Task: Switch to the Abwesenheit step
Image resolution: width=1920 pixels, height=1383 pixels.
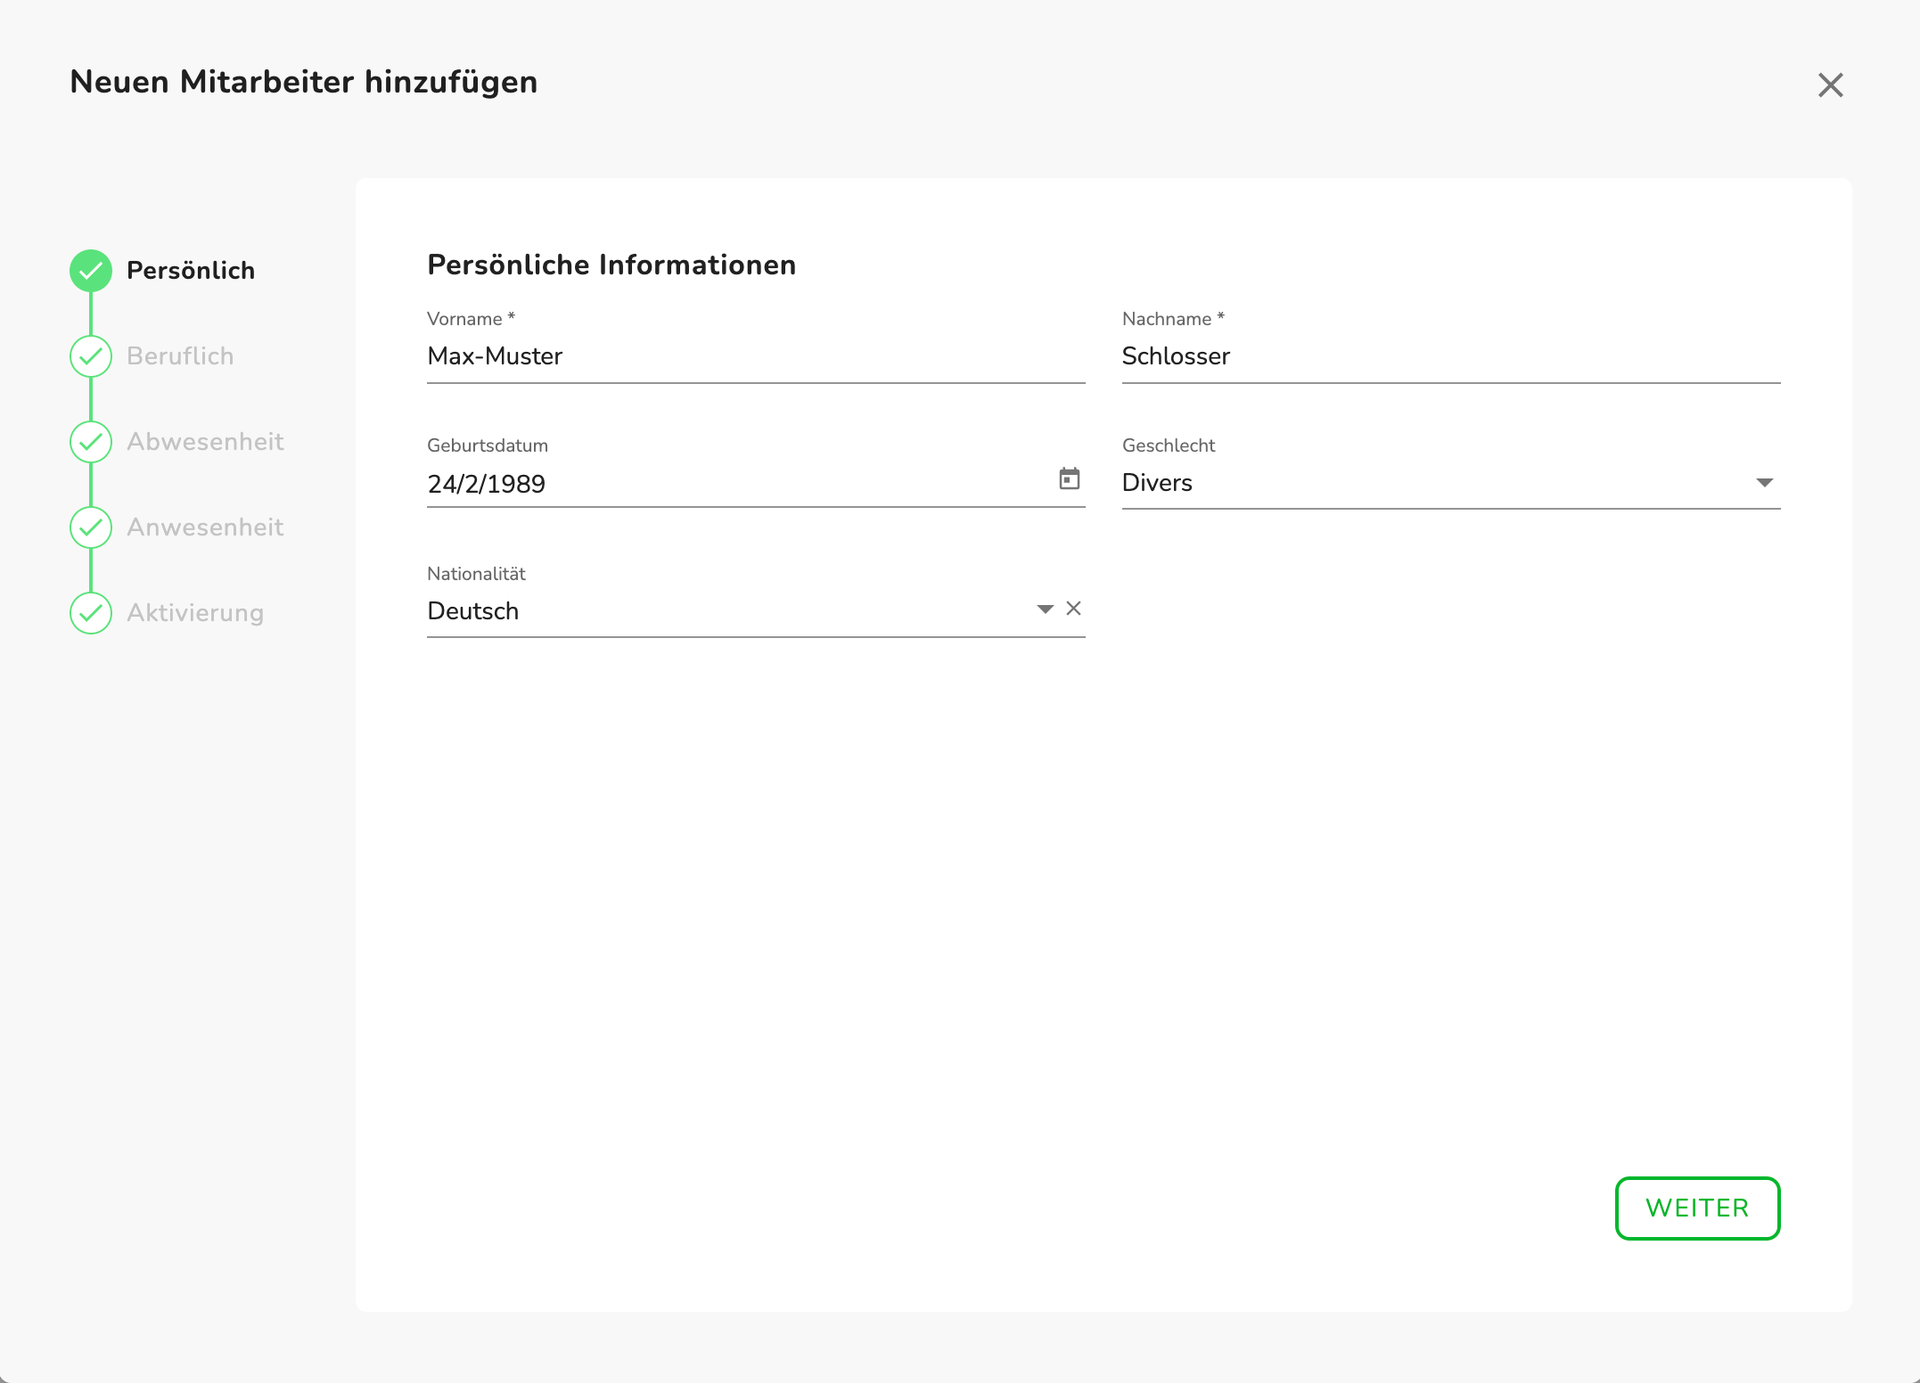Action: 205,442
